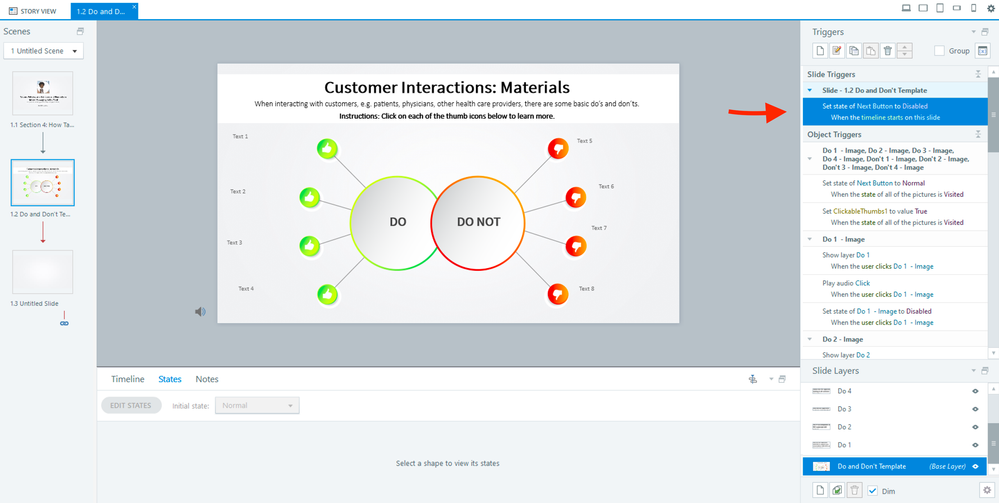The image size is (999, 503).
Task: Undock the Slide Layers panel
Action: (x=985, y=370)
